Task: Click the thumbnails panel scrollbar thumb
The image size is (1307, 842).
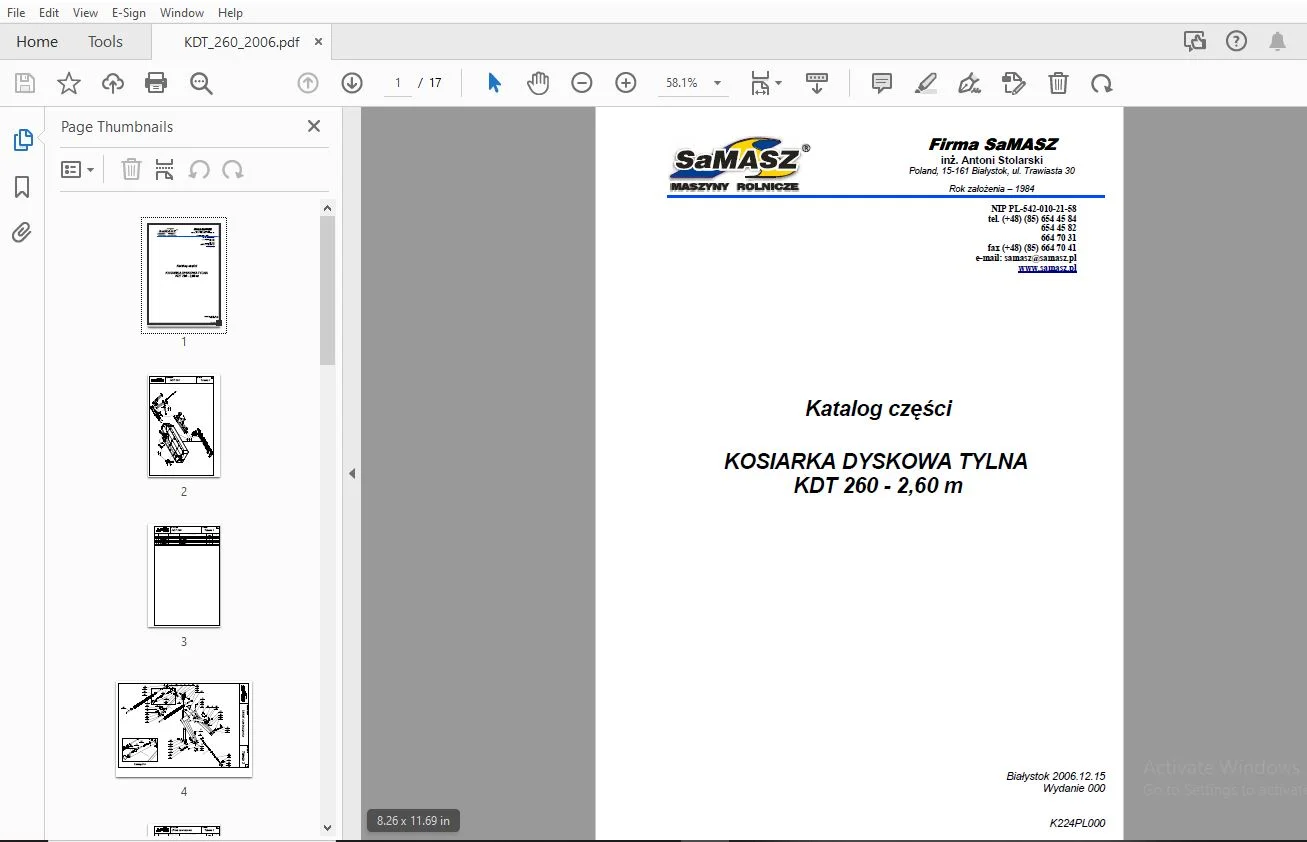Action: tap(327, 290)
